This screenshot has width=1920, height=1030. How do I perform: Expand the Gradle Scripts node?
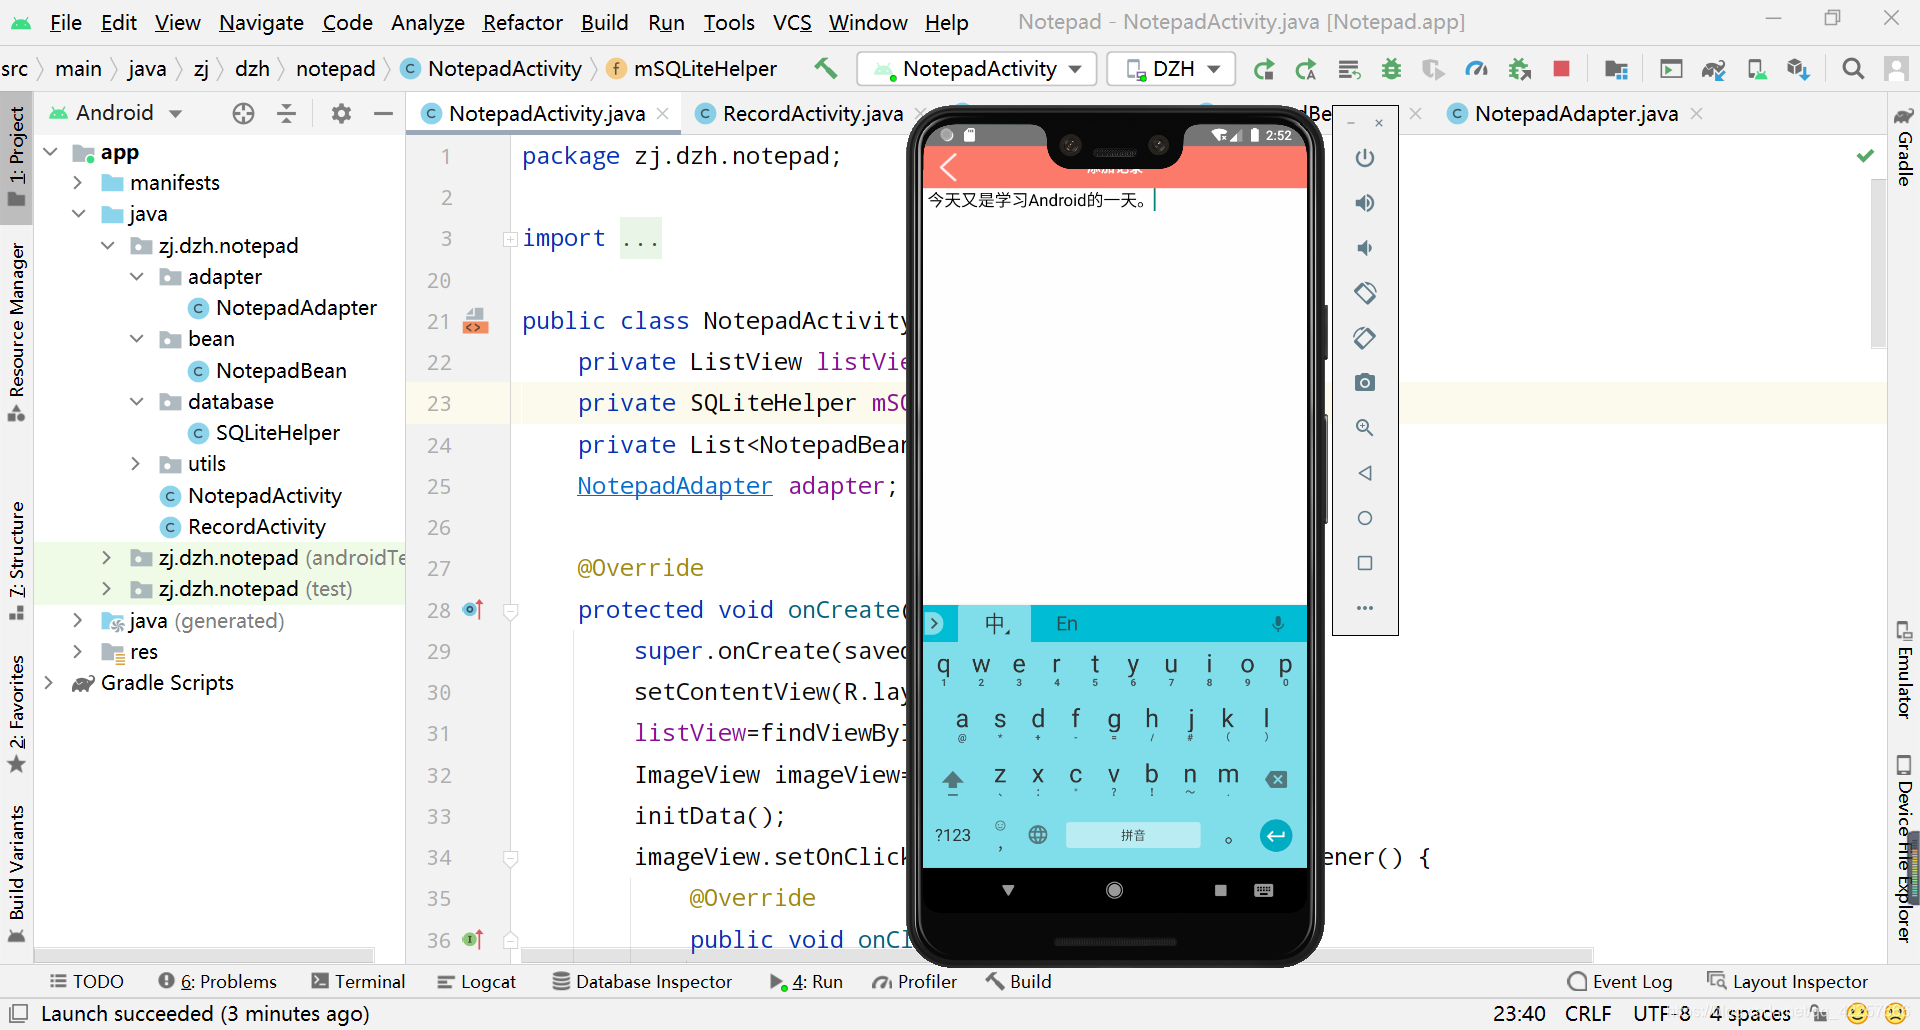[x=48, y=682]
